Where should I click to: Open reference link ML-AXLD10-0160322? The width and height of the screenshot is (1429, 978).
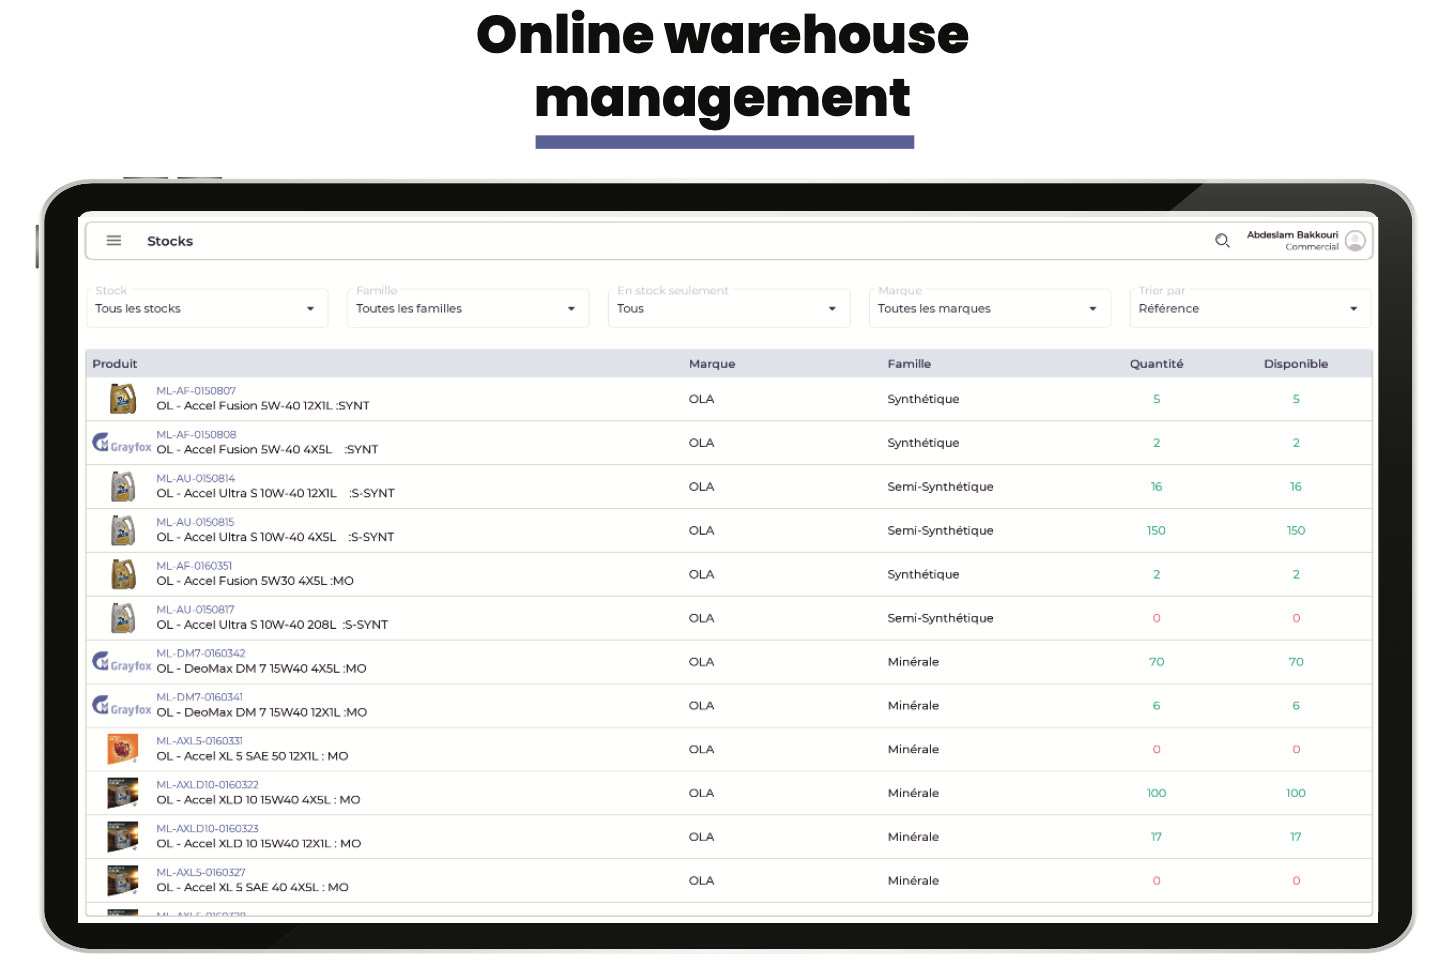pyautogui.click(x=207, y=785)
